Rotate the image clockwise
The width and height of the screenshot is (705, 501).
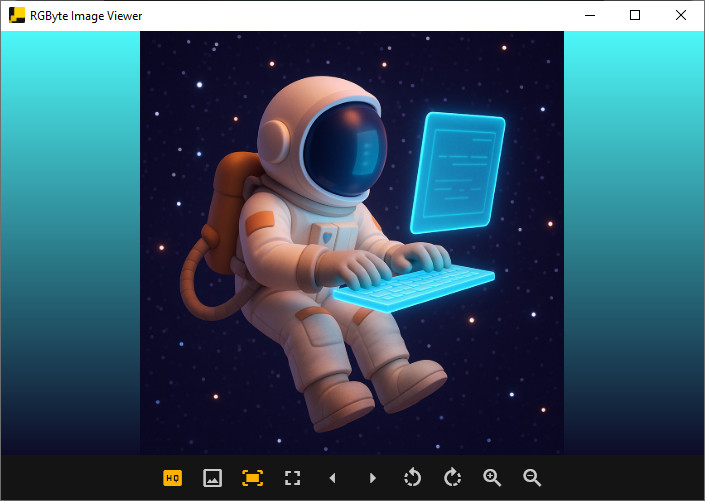click(452, 478)
